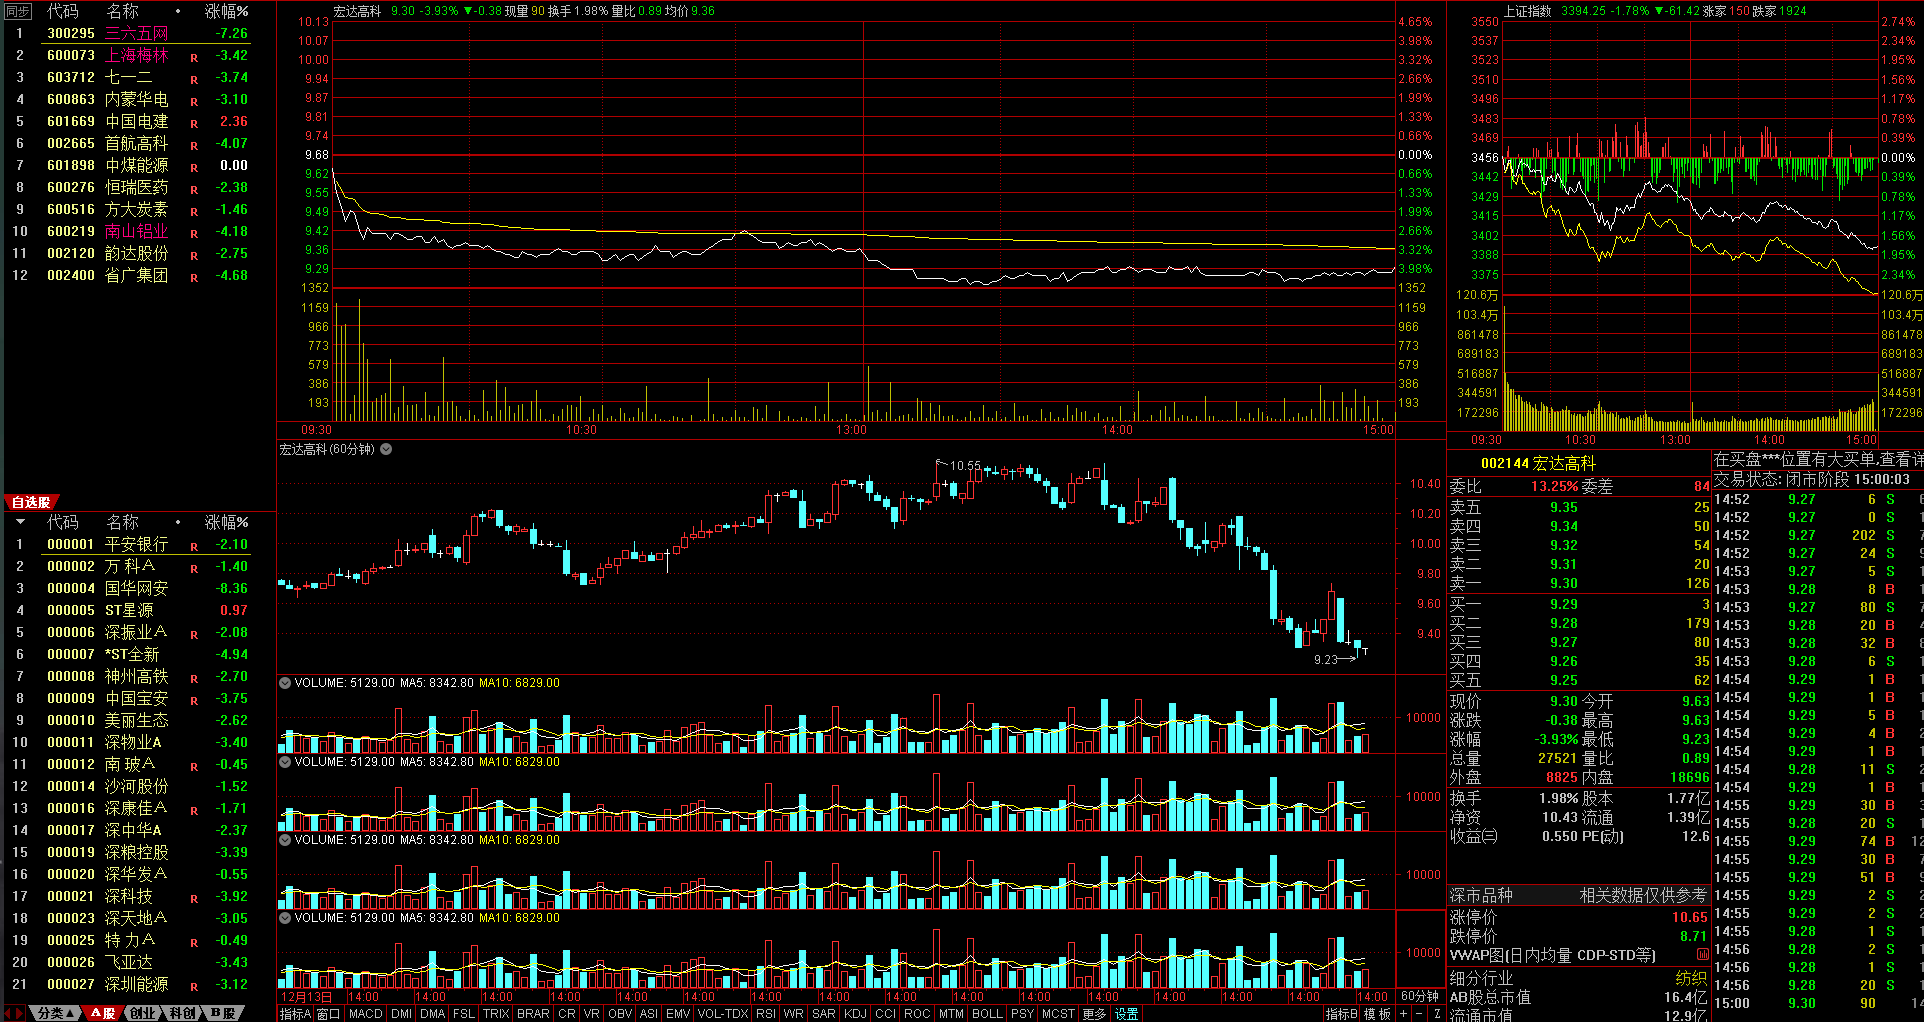Screen dimensions: 1924x1022
Task: Switch to the 科创 tab
Action: tap(182, 1013)
